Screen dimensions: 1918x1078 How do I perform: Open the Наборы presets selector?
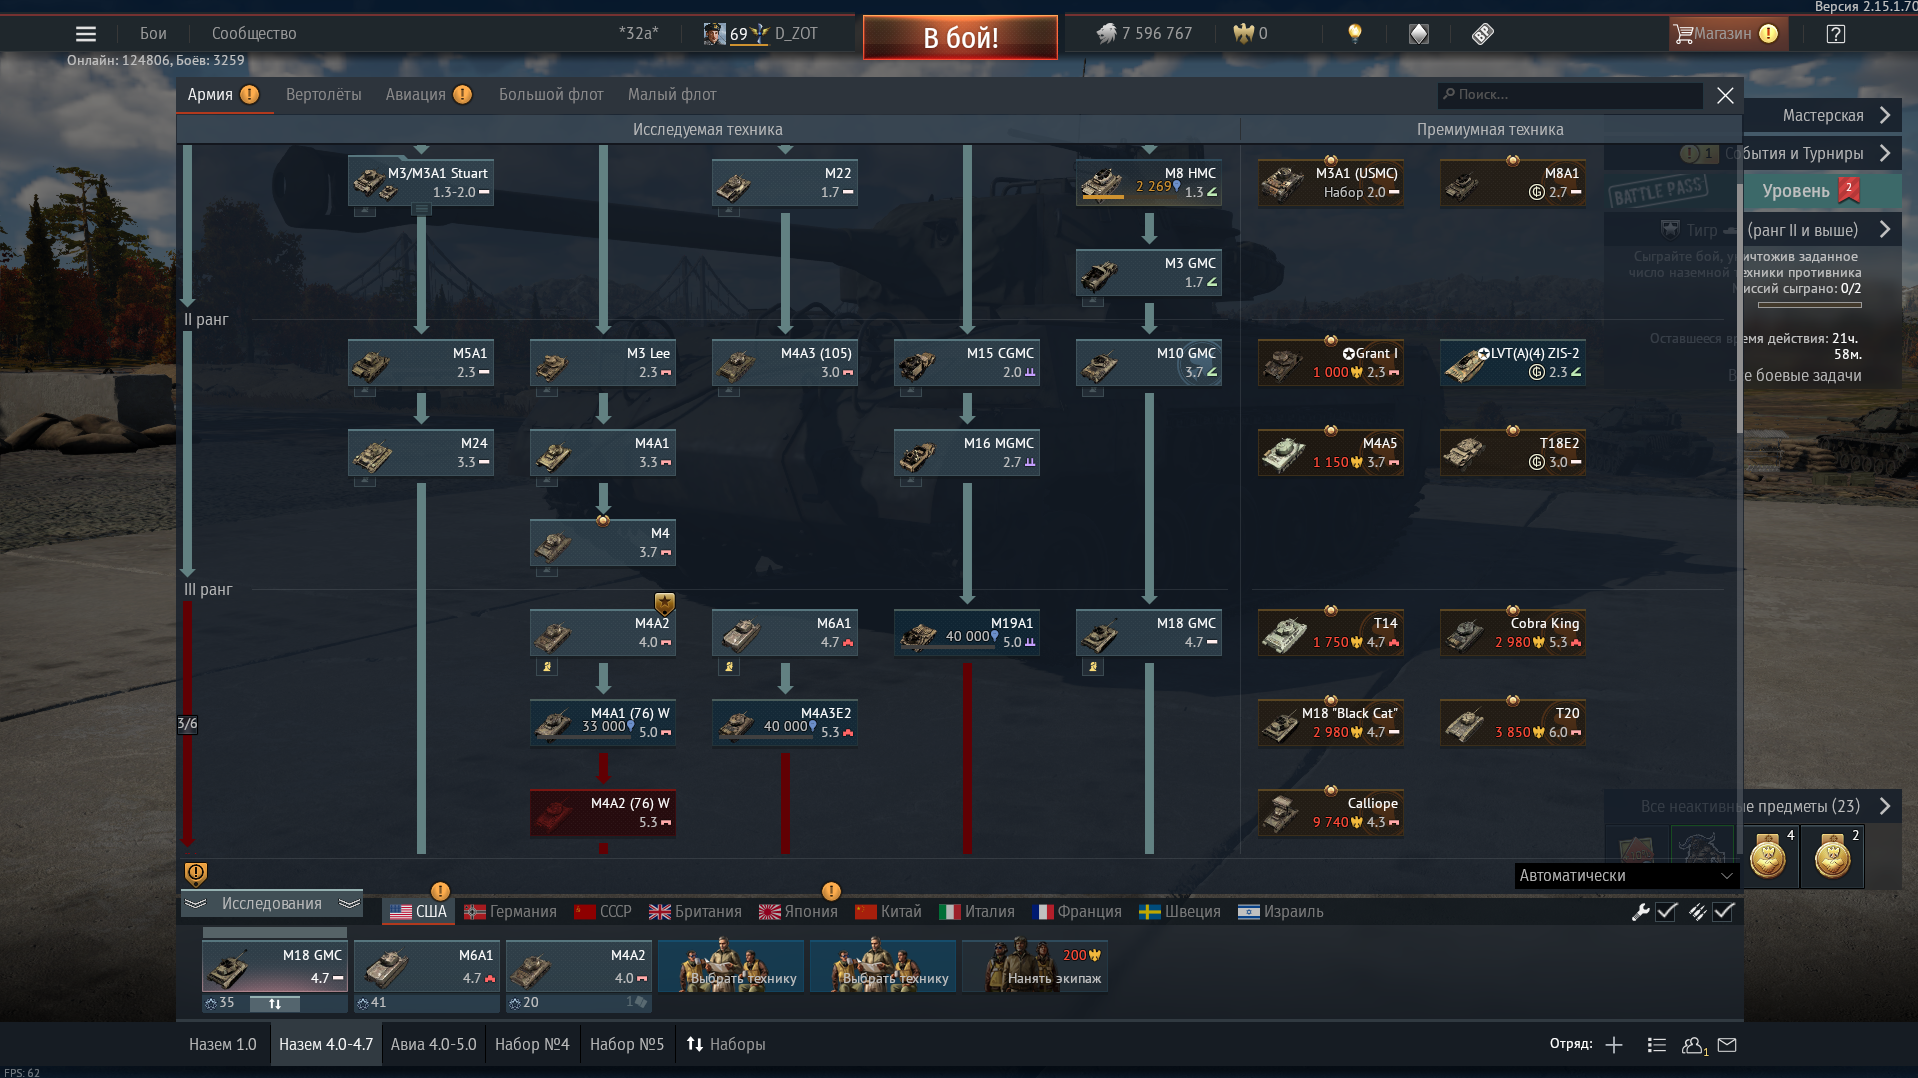(726, 1045)
